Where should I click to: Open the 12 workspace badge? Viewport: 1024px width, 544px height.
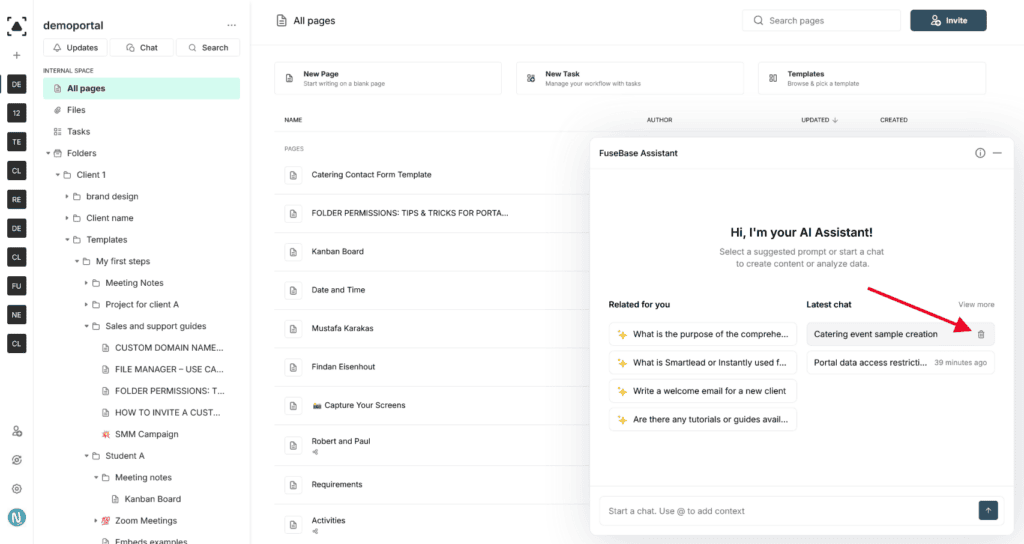coord(16,113)
